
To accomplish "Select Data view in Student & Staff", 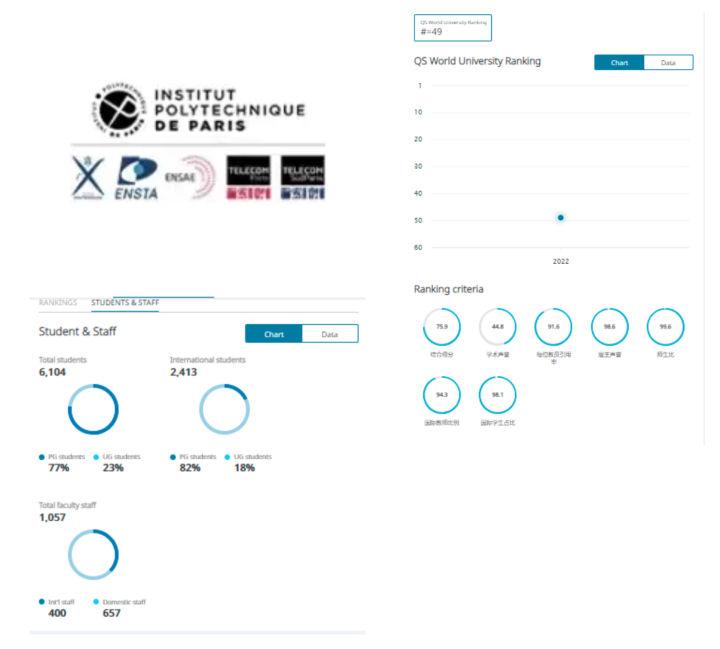I will coord(330,334).
